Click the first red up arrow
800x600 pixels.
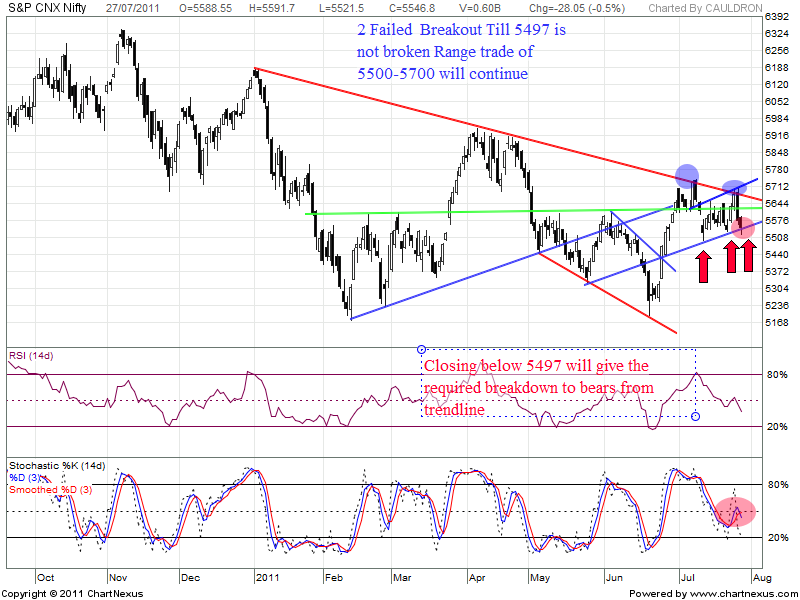[x=703, y=265]
